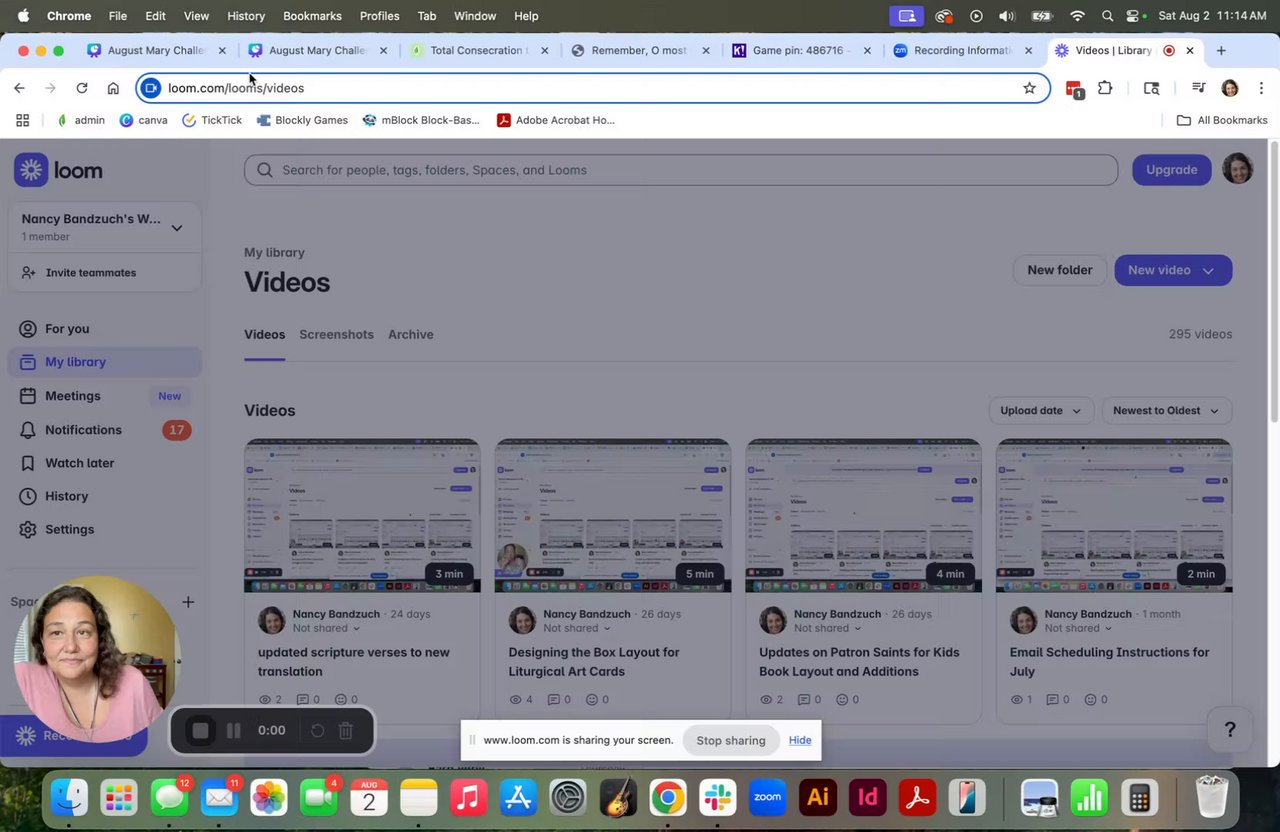Switch to the Archive tab
The image size is (1280, 832).
click(x=411, y=335)
